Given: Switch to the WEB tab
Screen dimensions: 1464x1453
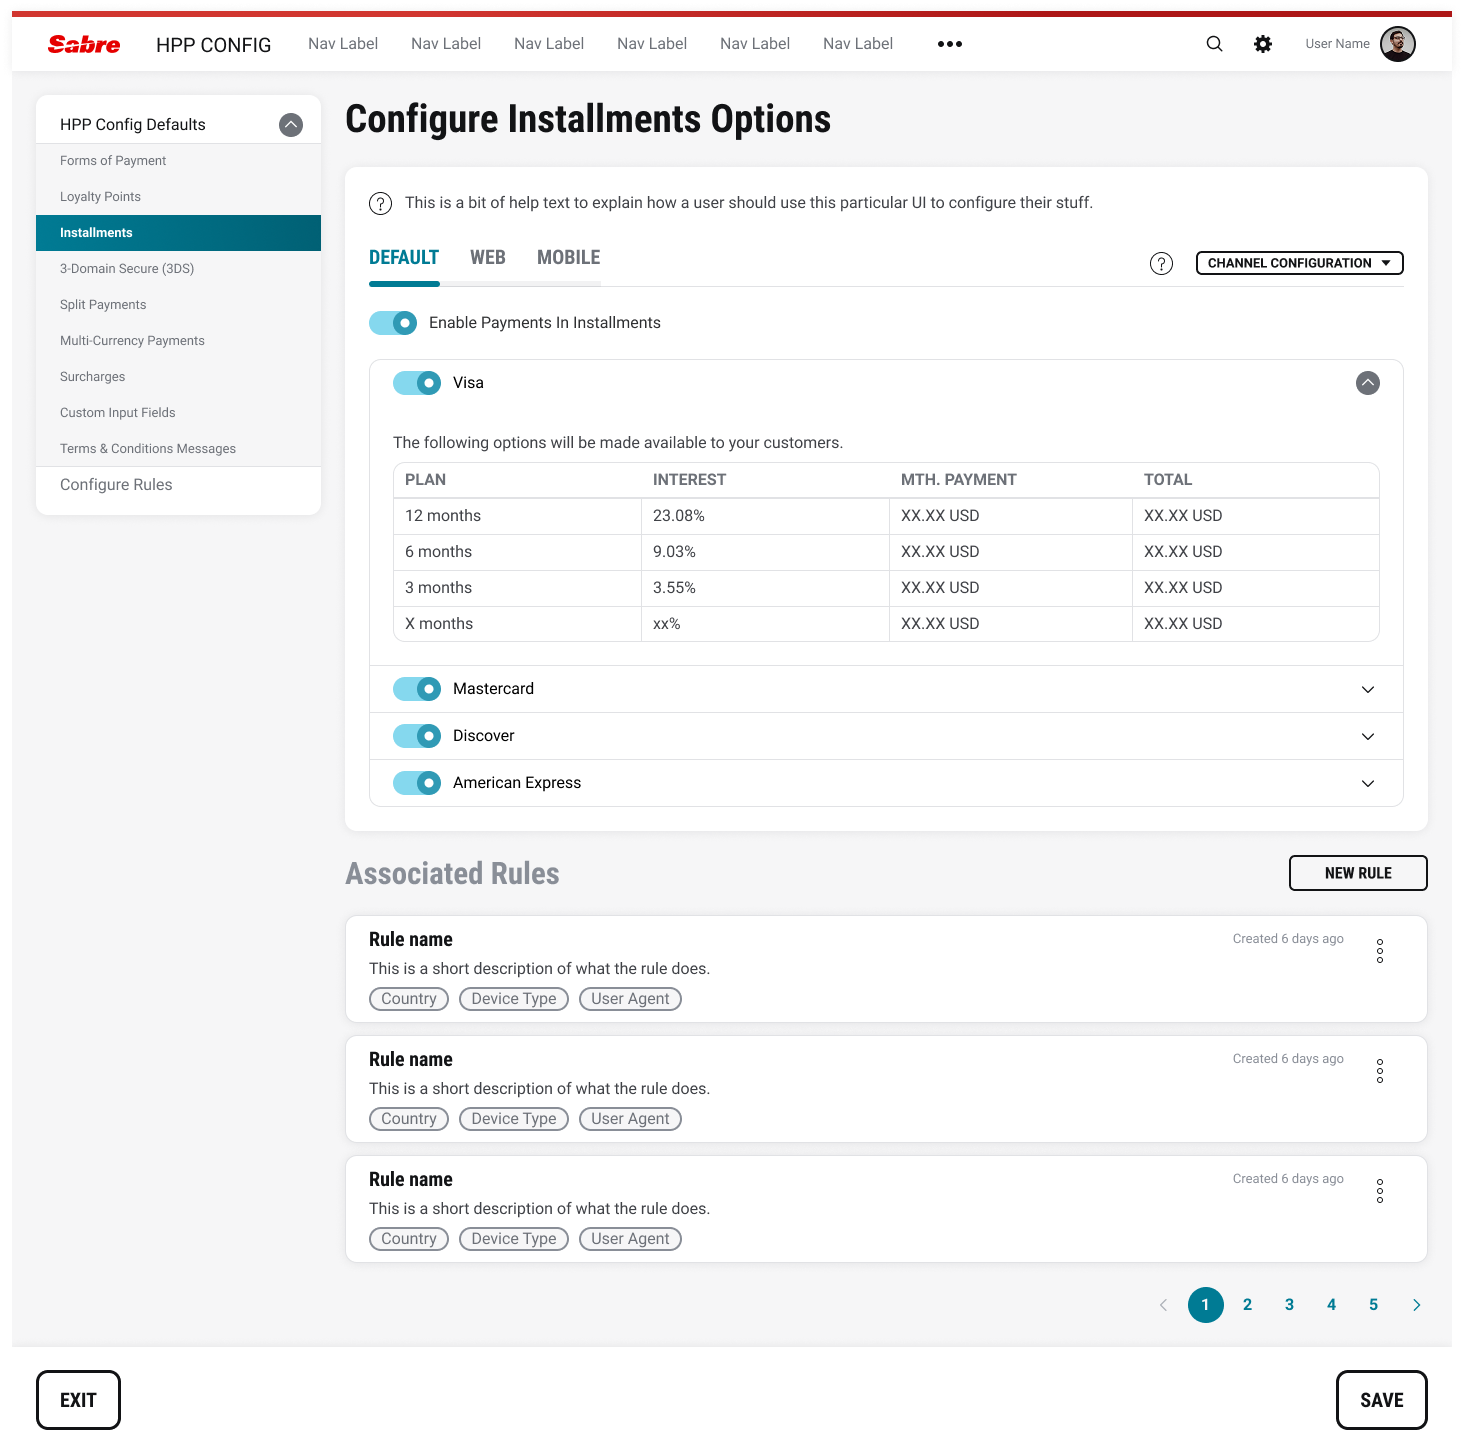Looking at the screenshot, I should [x=488, y=258].
